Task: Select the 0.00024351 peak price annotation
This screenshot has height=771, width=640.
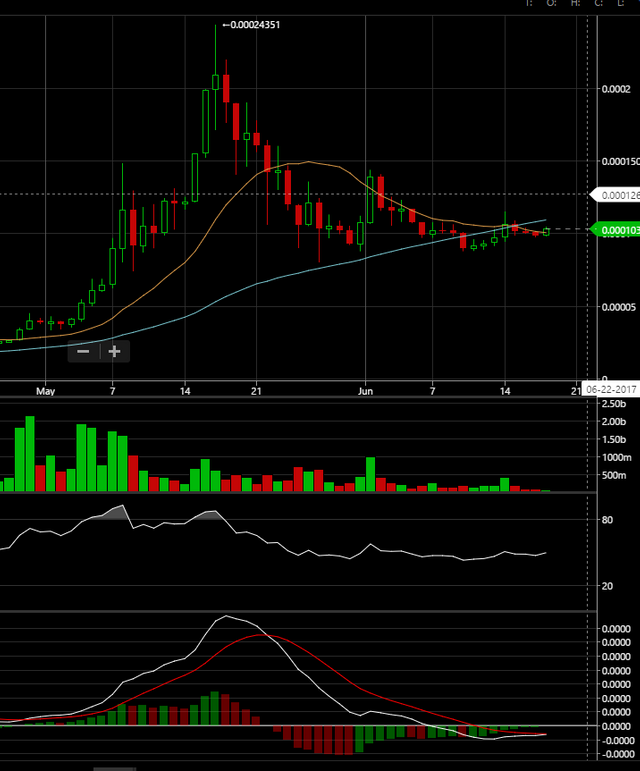Action: [x=251, y=25]
